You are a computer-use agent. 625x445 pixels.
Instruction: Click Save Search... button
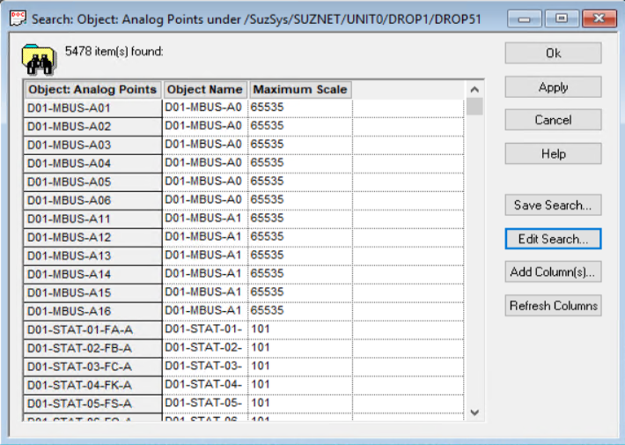552,205
